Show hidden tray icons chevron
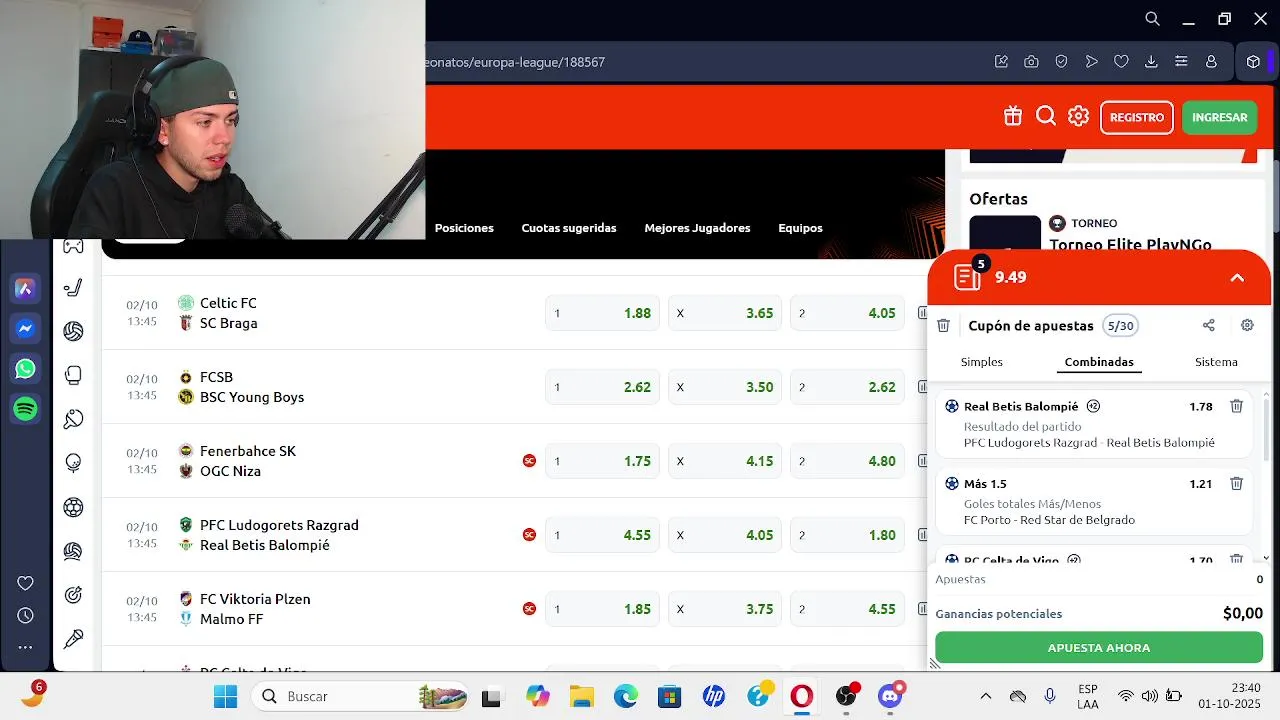1280x720 pixels. [x=985, y=696]
